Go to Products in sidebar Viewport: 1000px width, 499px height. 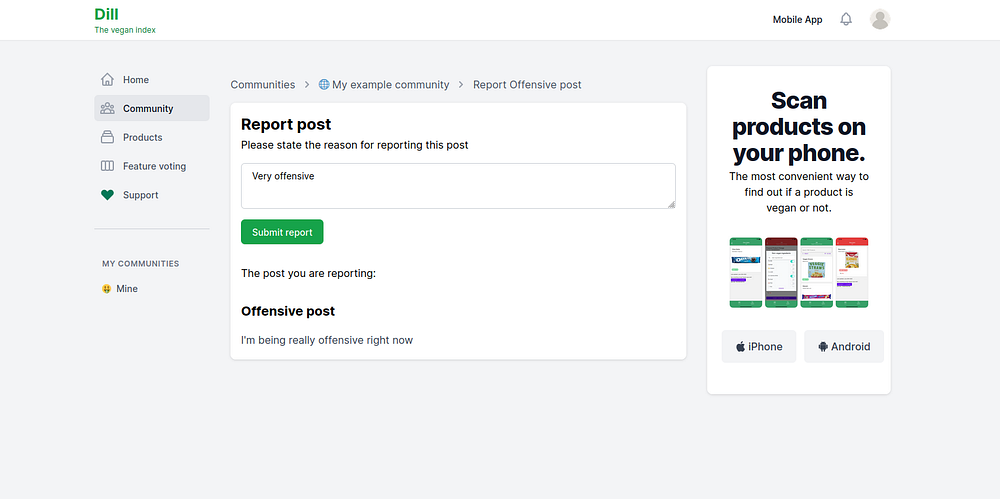click(142, 138)
